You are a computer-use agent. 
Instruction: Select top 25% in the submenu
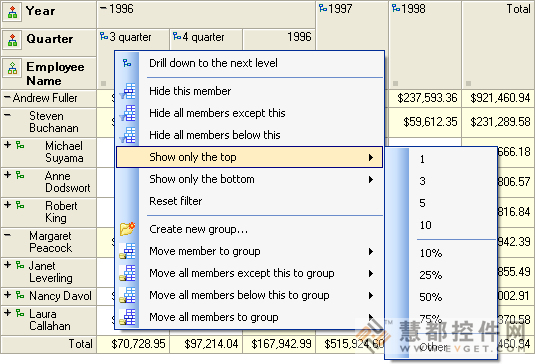click(441, 275)
